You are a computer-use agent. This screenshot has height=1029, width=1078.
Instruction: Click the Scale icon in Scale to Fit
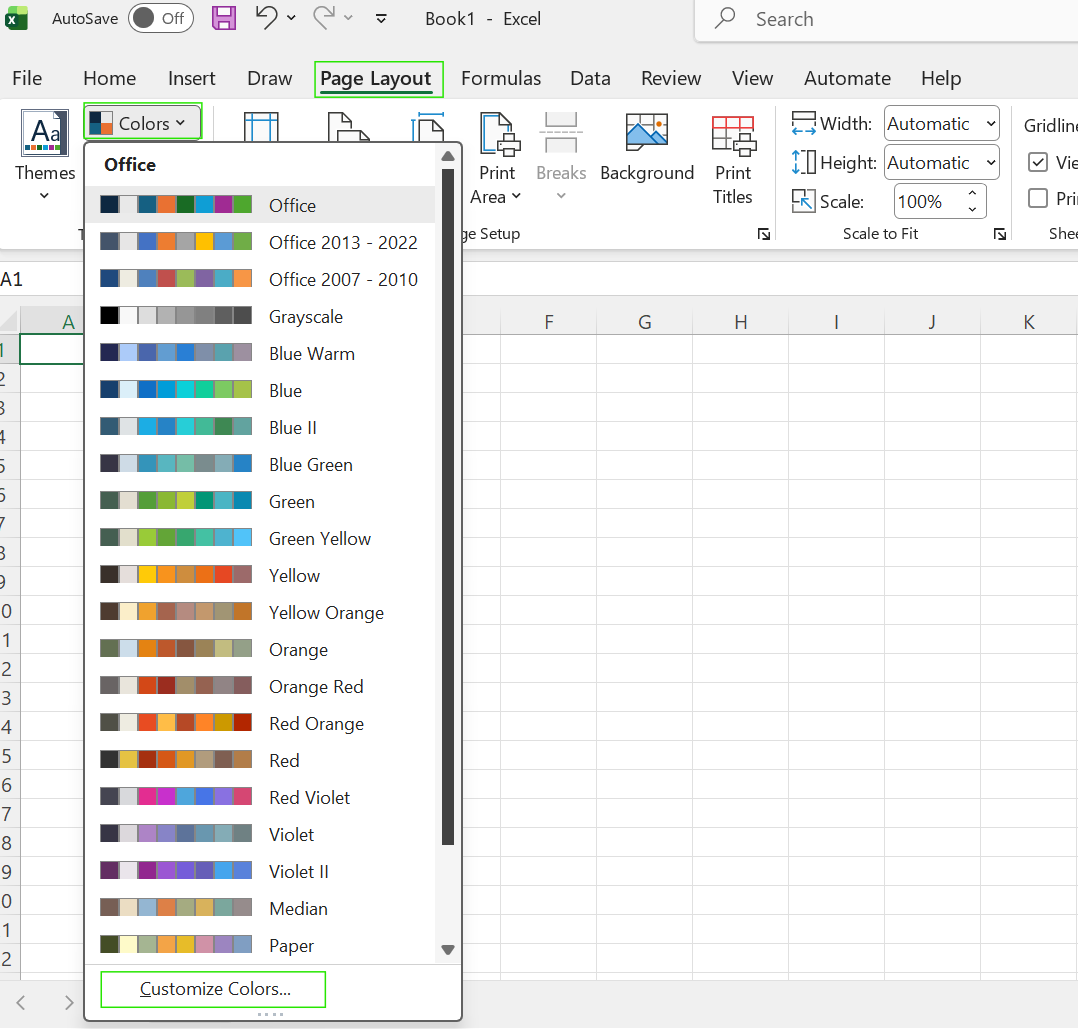pos(803,201)
